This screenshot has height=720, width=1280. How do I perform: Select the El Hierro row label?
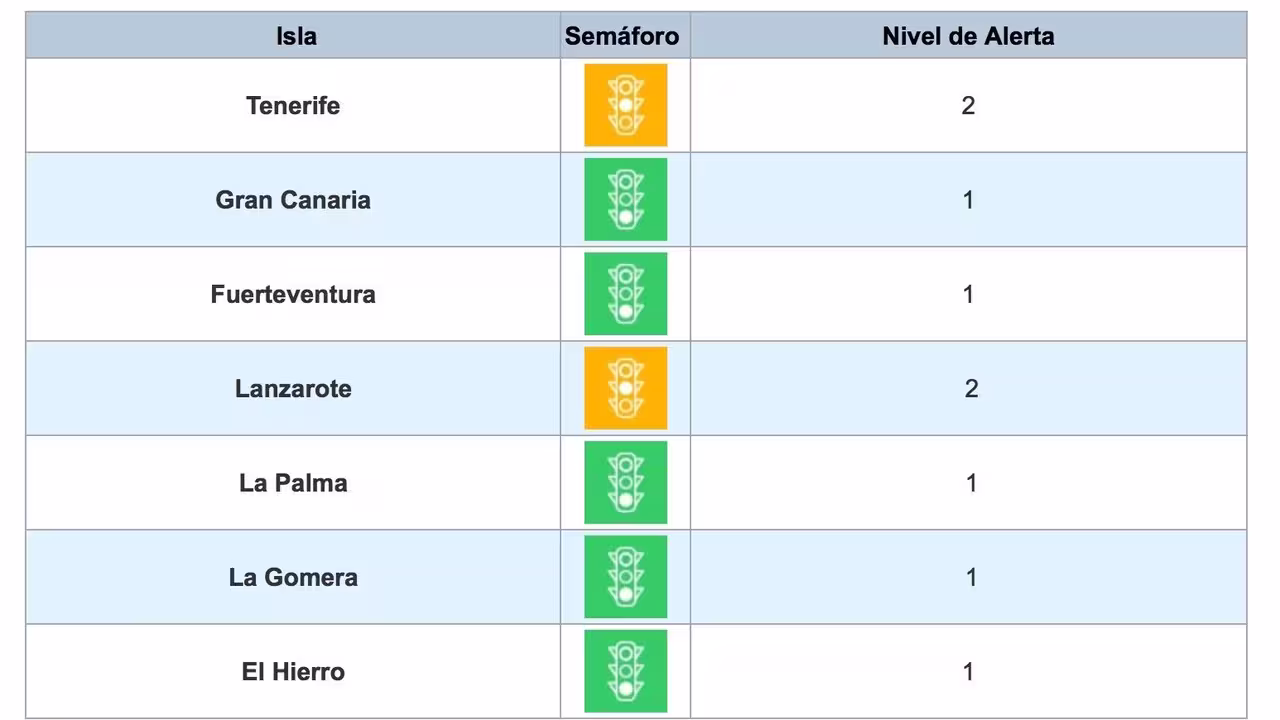coord(293,671)
